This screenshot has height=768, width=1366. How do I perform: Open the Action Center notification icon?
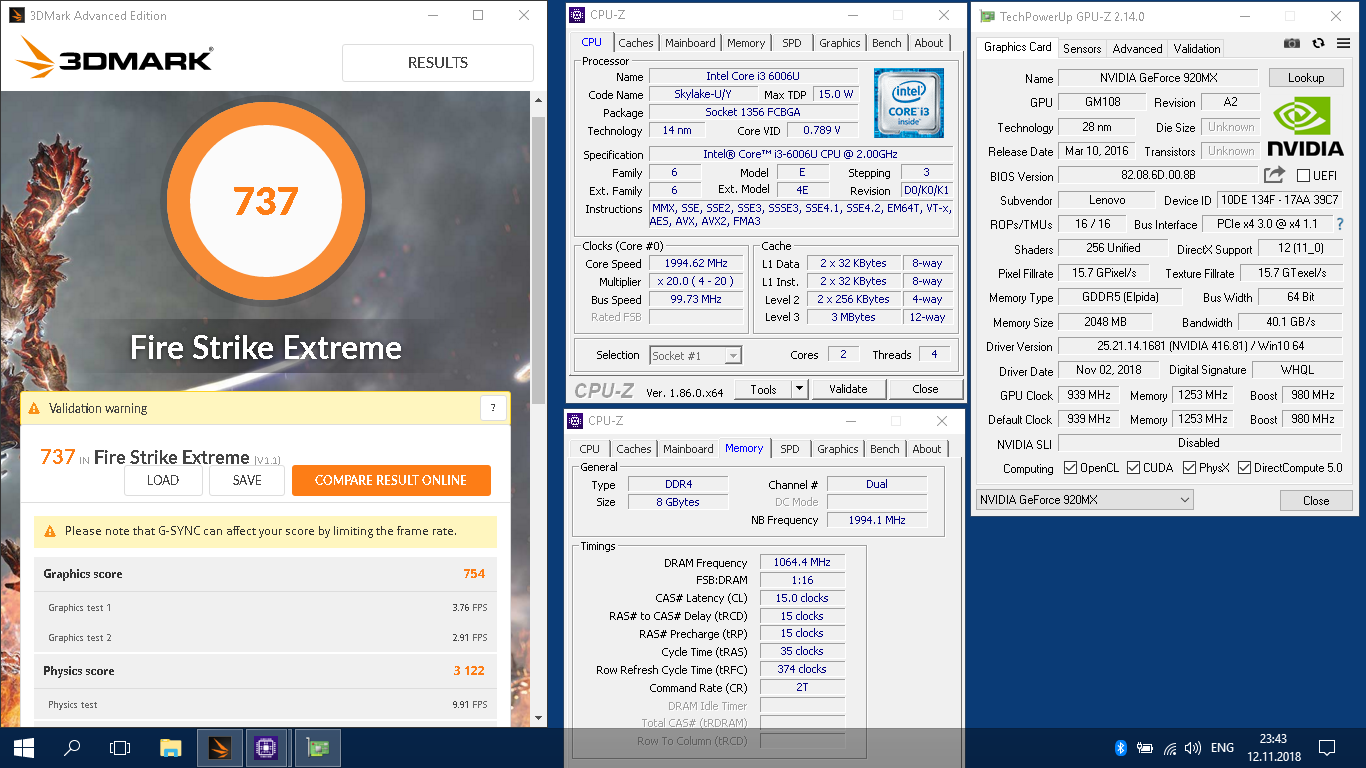pos(1327,748)
